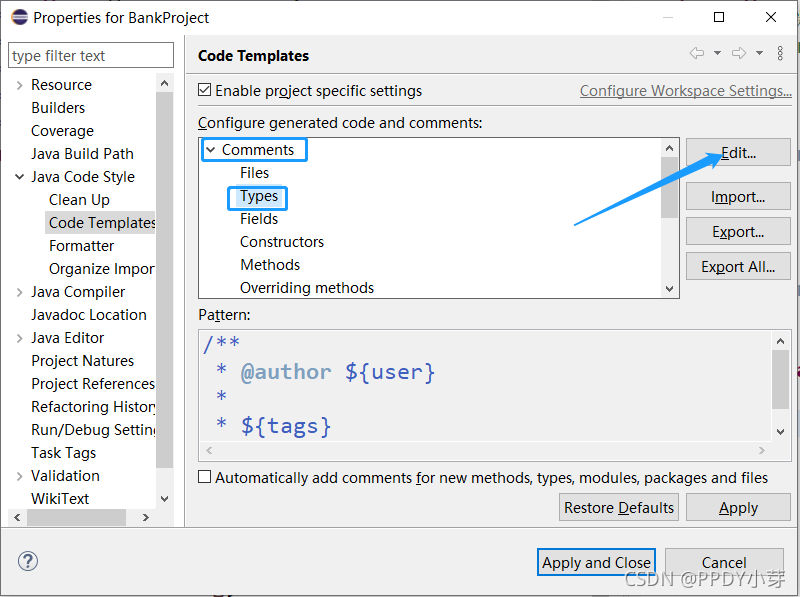Viewport: 800px width, 597px height.
Task: Click the down arrow of the templates list scrollbar
Action: 669,288
